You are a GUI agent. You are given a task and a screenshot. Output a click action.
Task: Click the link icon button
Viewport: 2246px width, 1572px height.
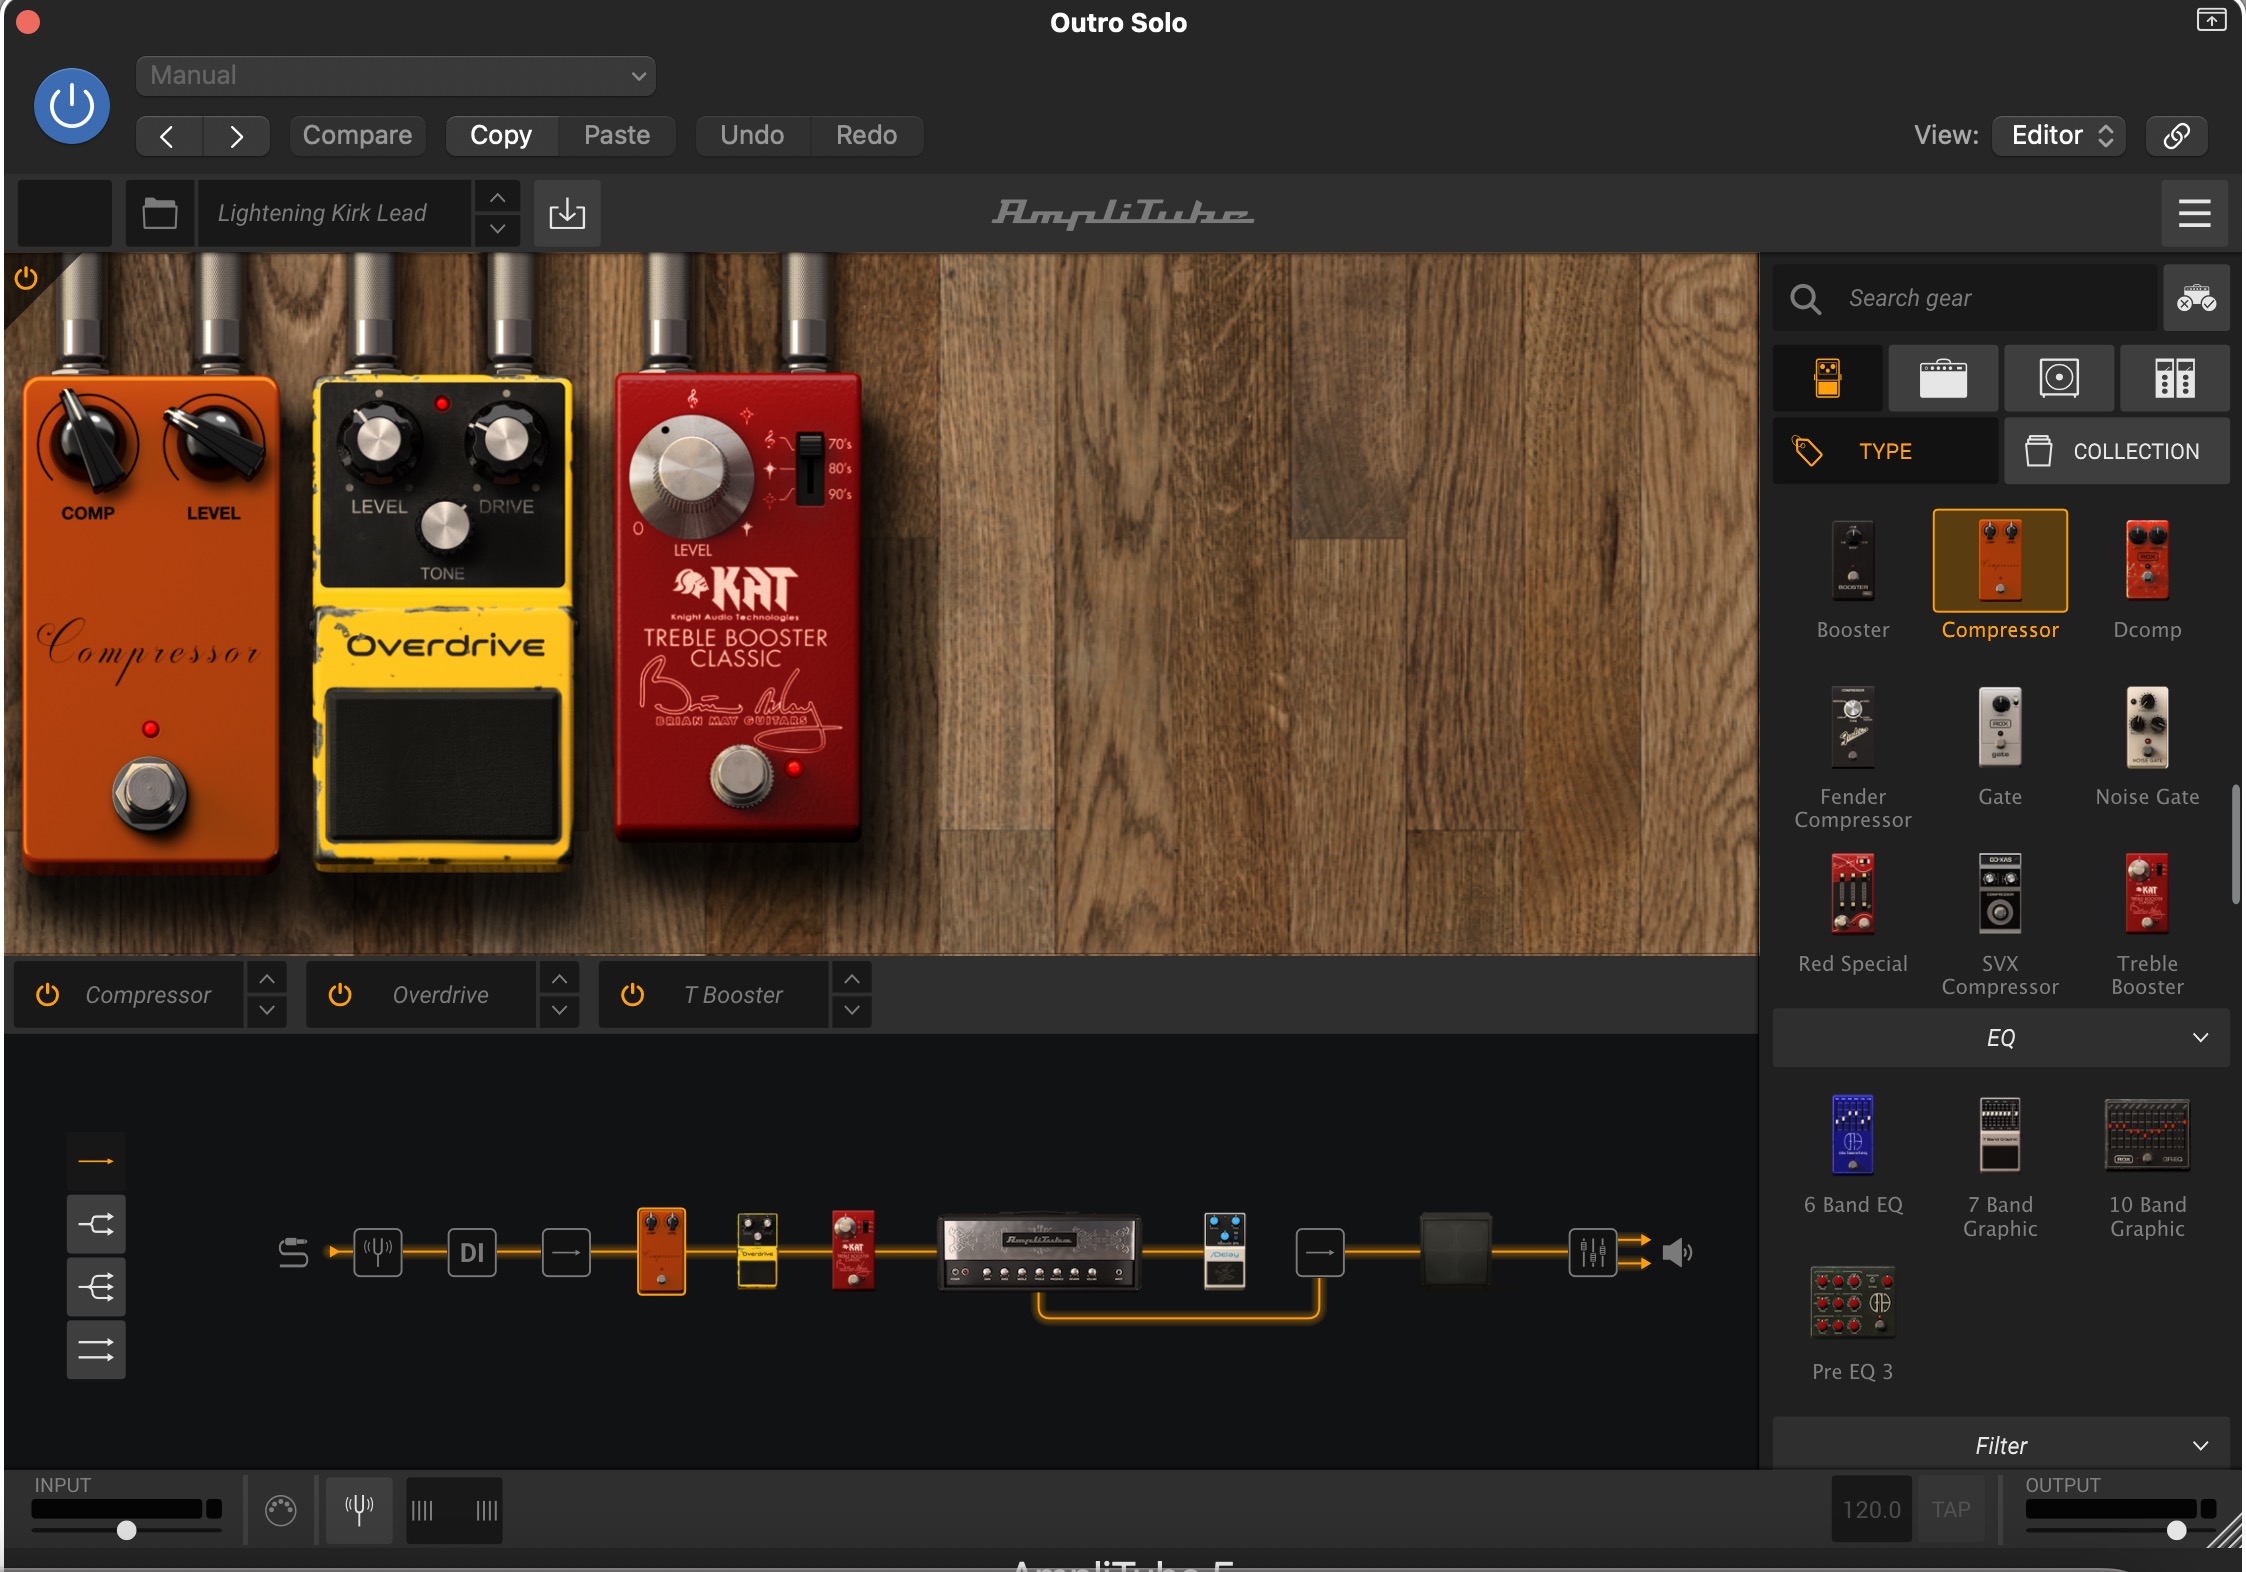coord(2176,135)
